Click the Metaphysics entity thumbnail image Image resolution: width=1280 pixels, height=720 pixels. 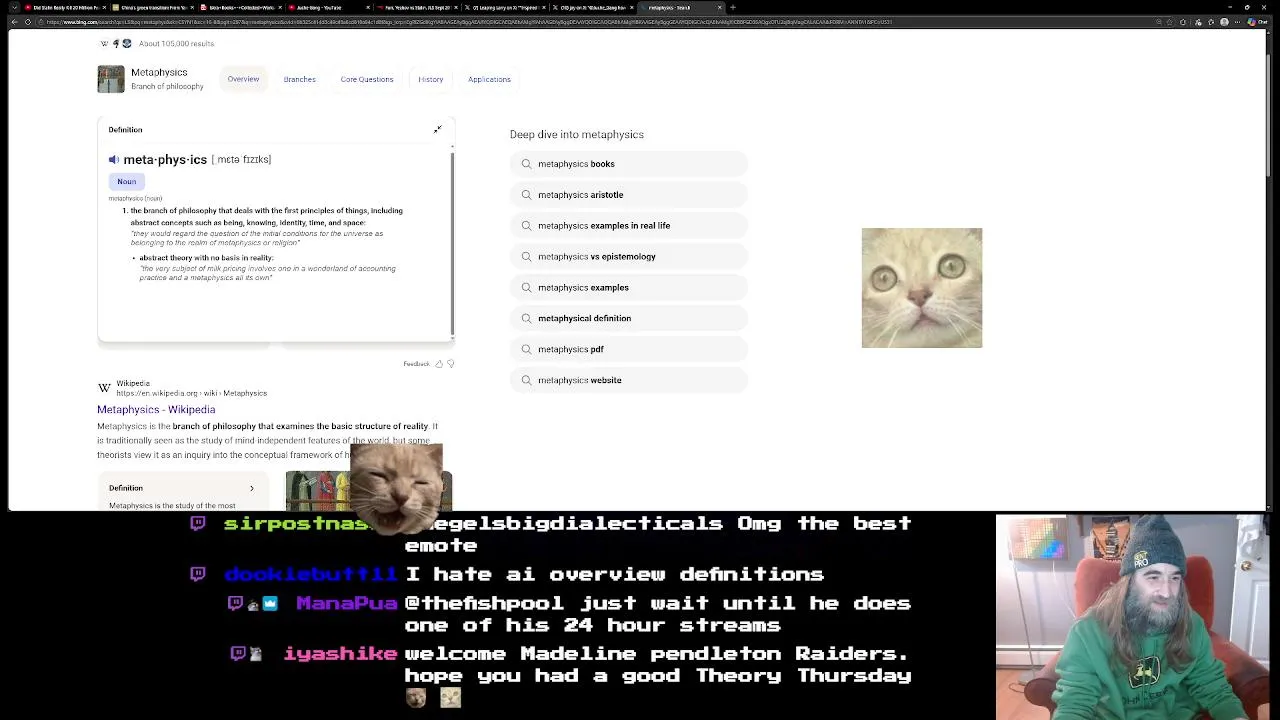111,79
